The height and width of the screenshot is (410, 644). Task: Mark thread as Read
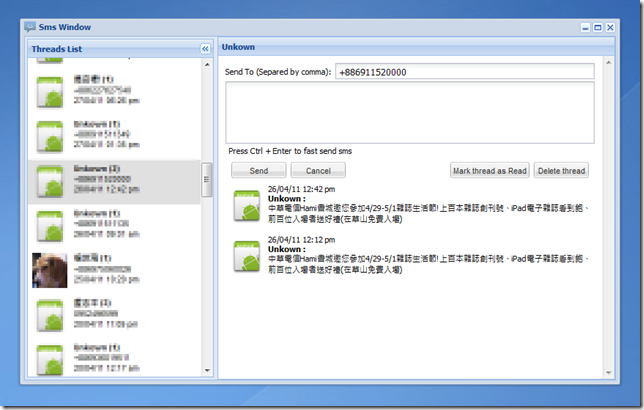point(490,170)
